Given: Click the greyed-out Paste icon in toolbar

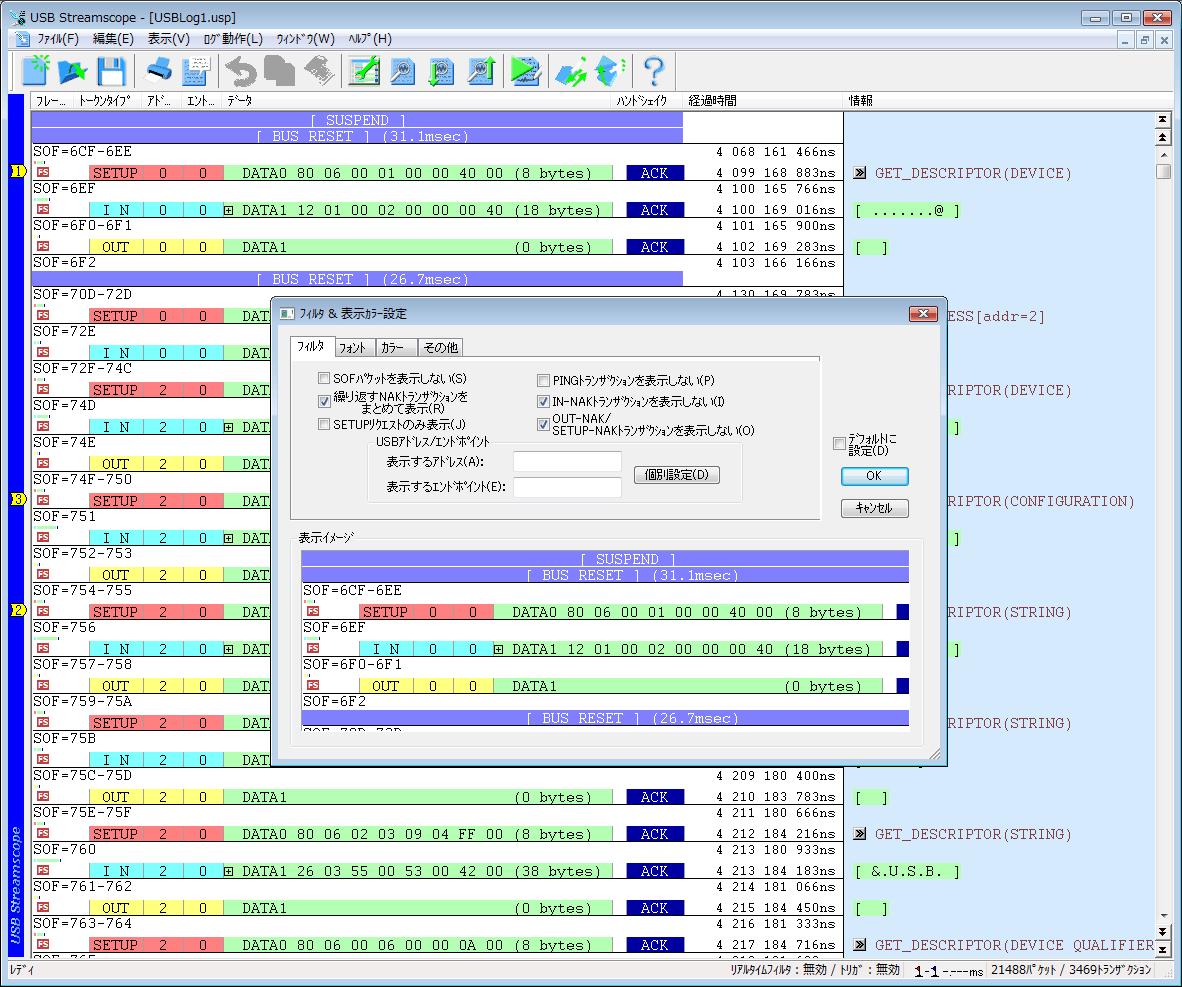Looking at the screenshot, I should (319, 71).
